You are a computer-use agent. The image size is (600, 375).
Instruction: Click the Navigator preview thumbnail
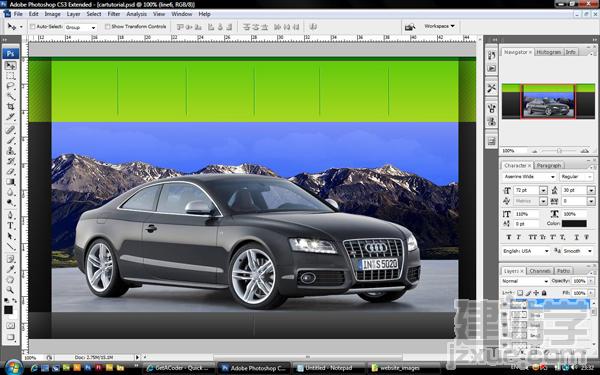548,101
